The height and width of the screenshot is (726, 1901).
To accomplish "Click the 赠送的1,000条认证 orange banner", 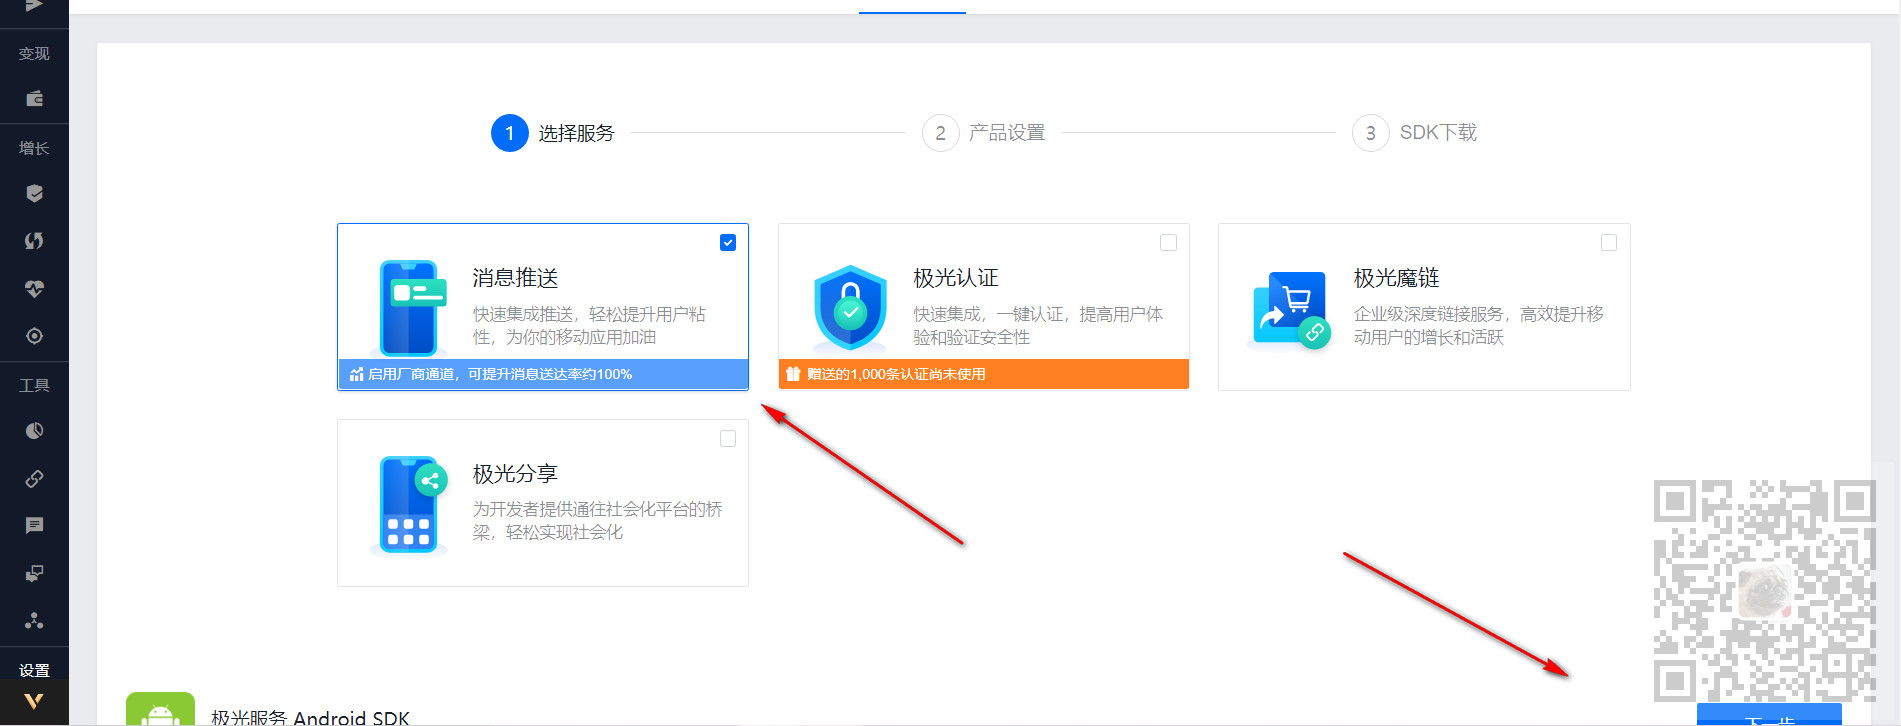I will 983,374.
